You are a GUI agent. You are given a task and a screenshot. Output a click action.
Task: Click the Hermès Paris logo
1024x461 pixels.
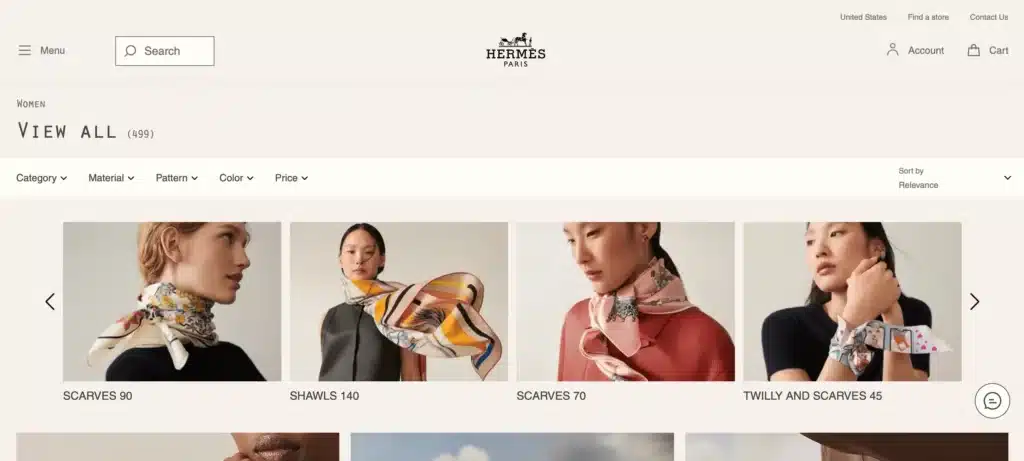(x=515, y=50)
